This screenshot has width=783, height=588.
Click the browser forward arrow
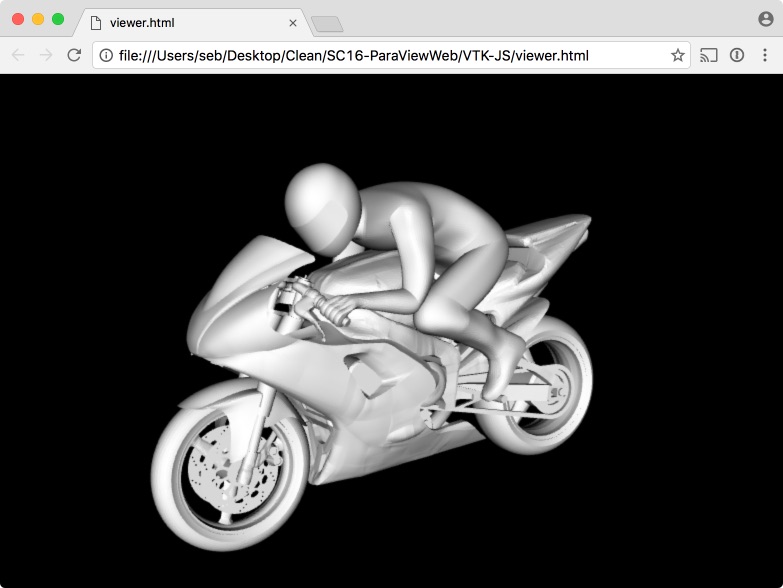point(46,55)
